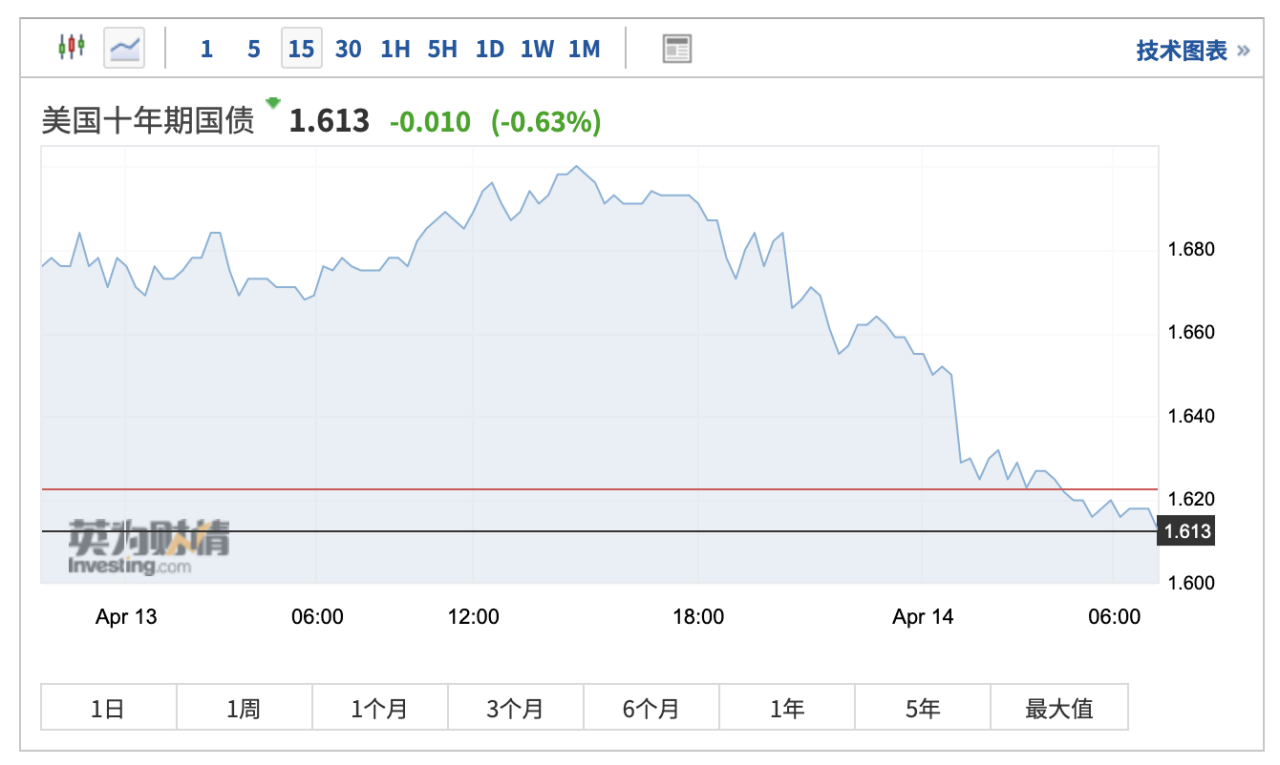
Task: Open the news overlay icon
Action: tap(677, 48)
